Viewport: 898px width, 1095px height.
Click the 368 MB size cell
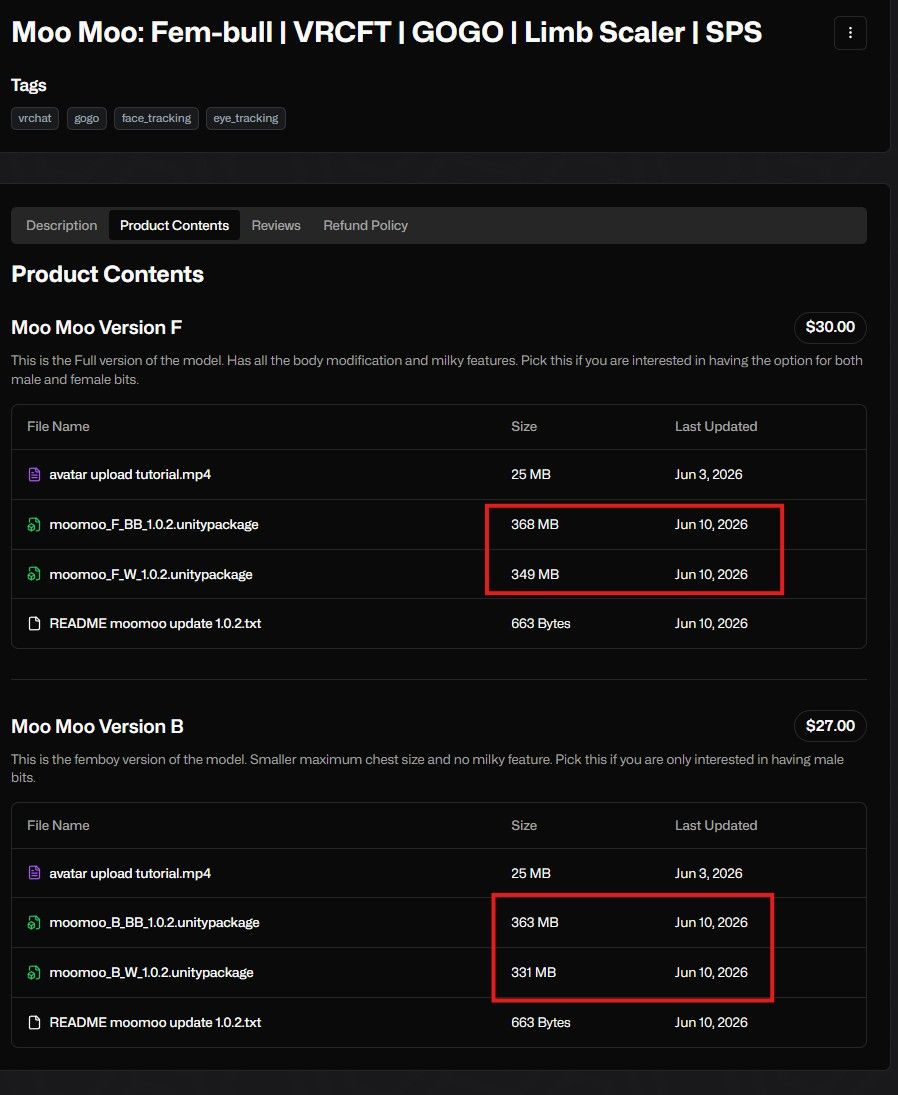point(535,524)
